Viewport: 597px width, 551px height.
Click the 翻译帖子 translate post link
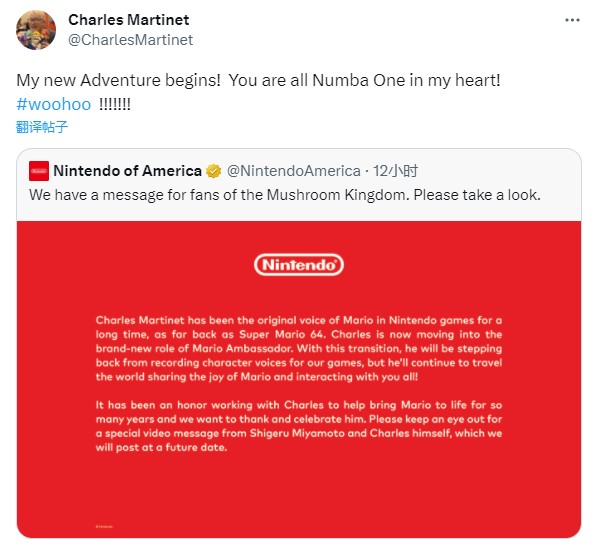pyautogui.click(x=42, y=126)
